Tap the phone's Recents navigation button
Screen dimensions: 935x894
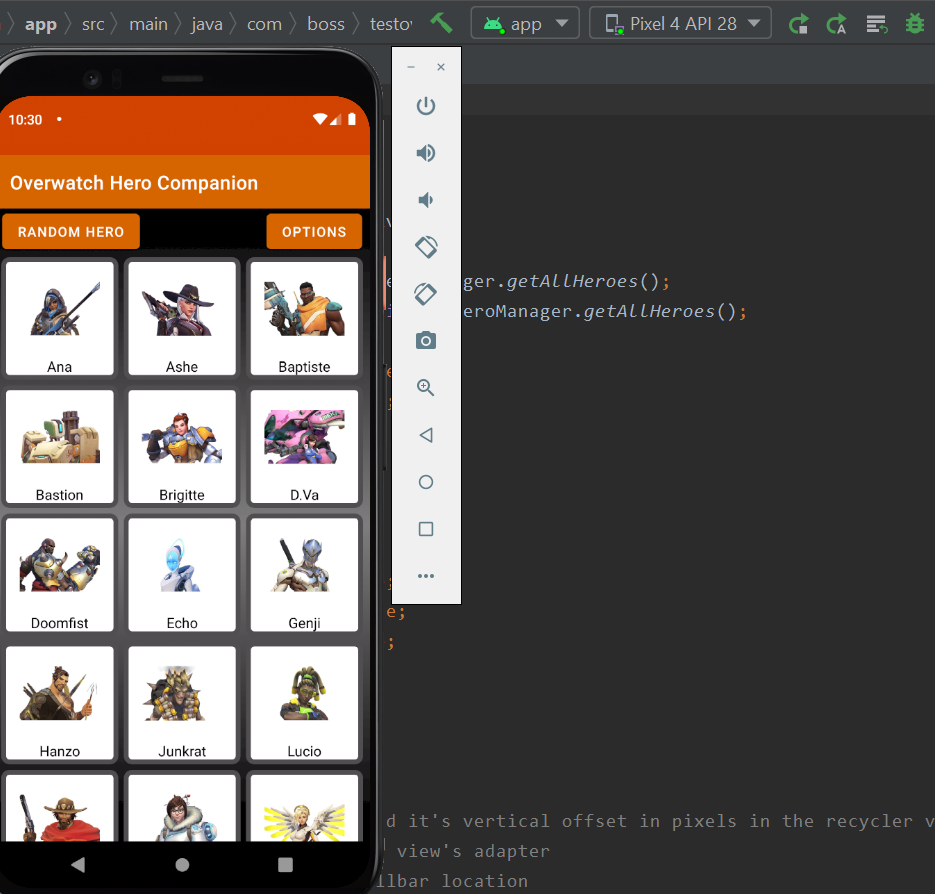[x=286, y=865]
